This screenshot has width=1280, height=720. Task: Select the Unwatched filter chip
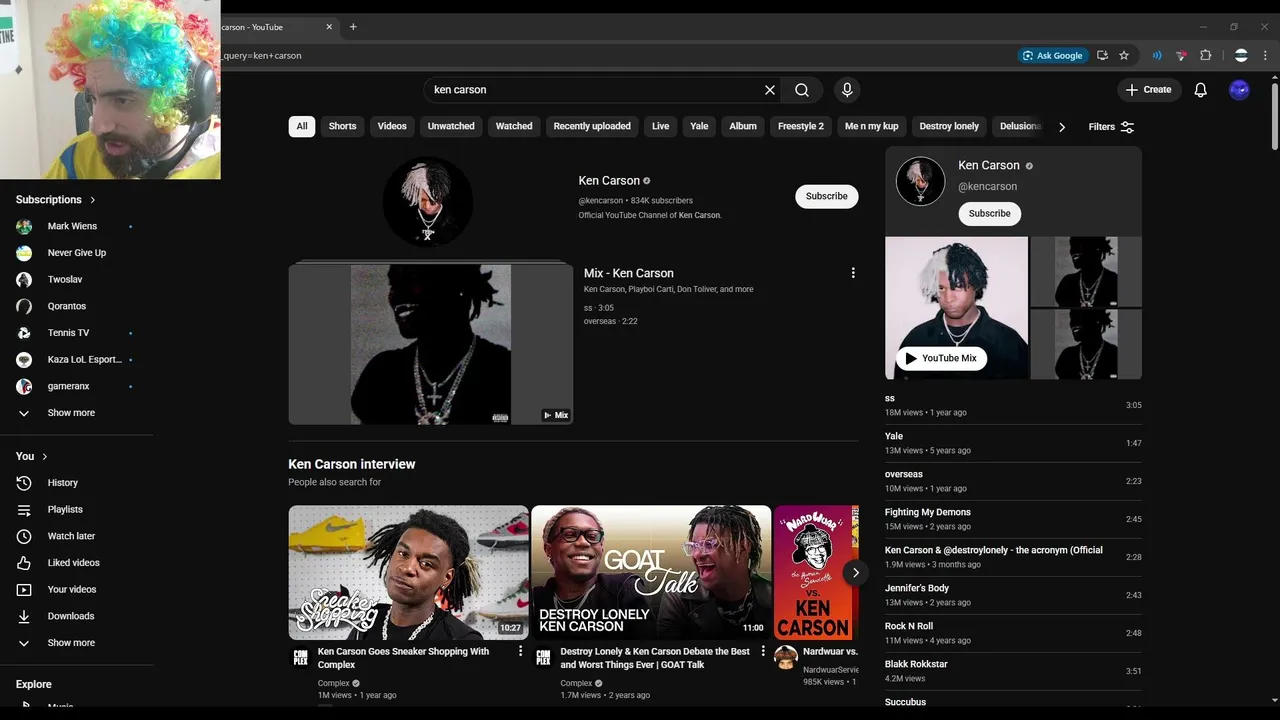coord(451,126)
